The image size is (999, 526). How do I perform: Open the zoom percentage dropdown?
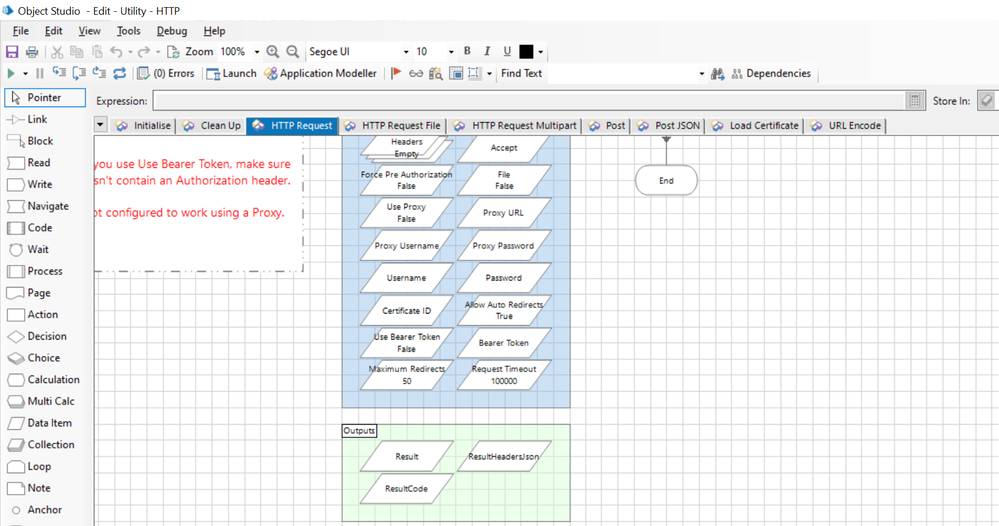(257, 52)
